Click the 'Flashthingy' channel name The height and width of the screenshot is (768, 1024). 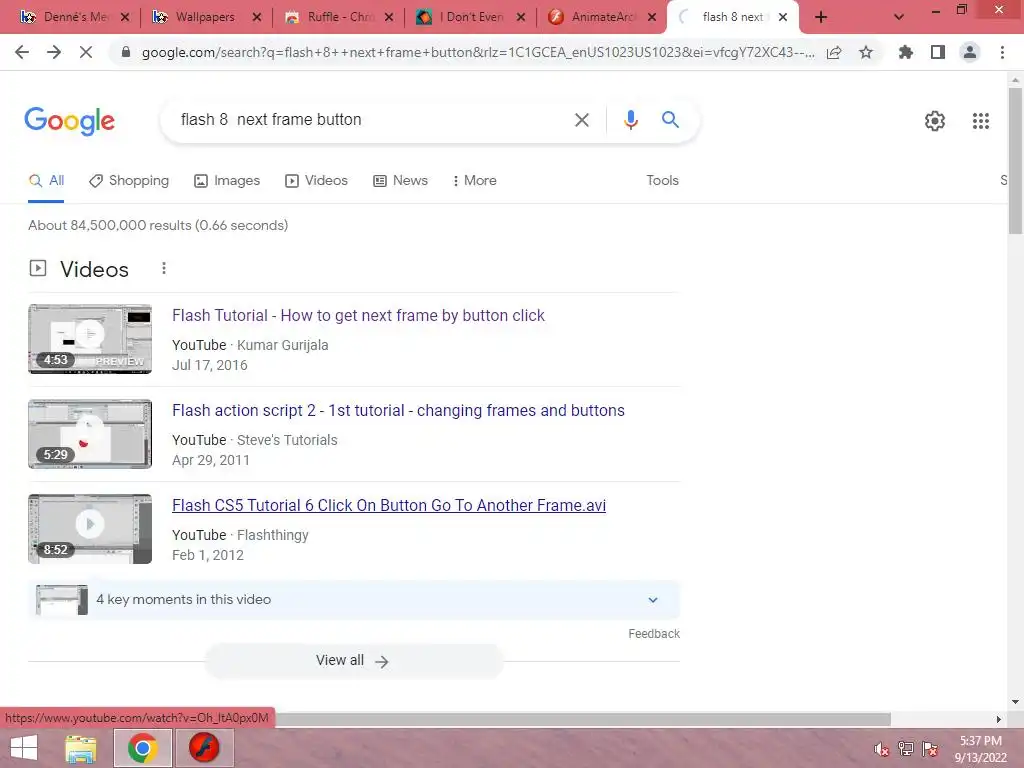[x=273, y=535]
